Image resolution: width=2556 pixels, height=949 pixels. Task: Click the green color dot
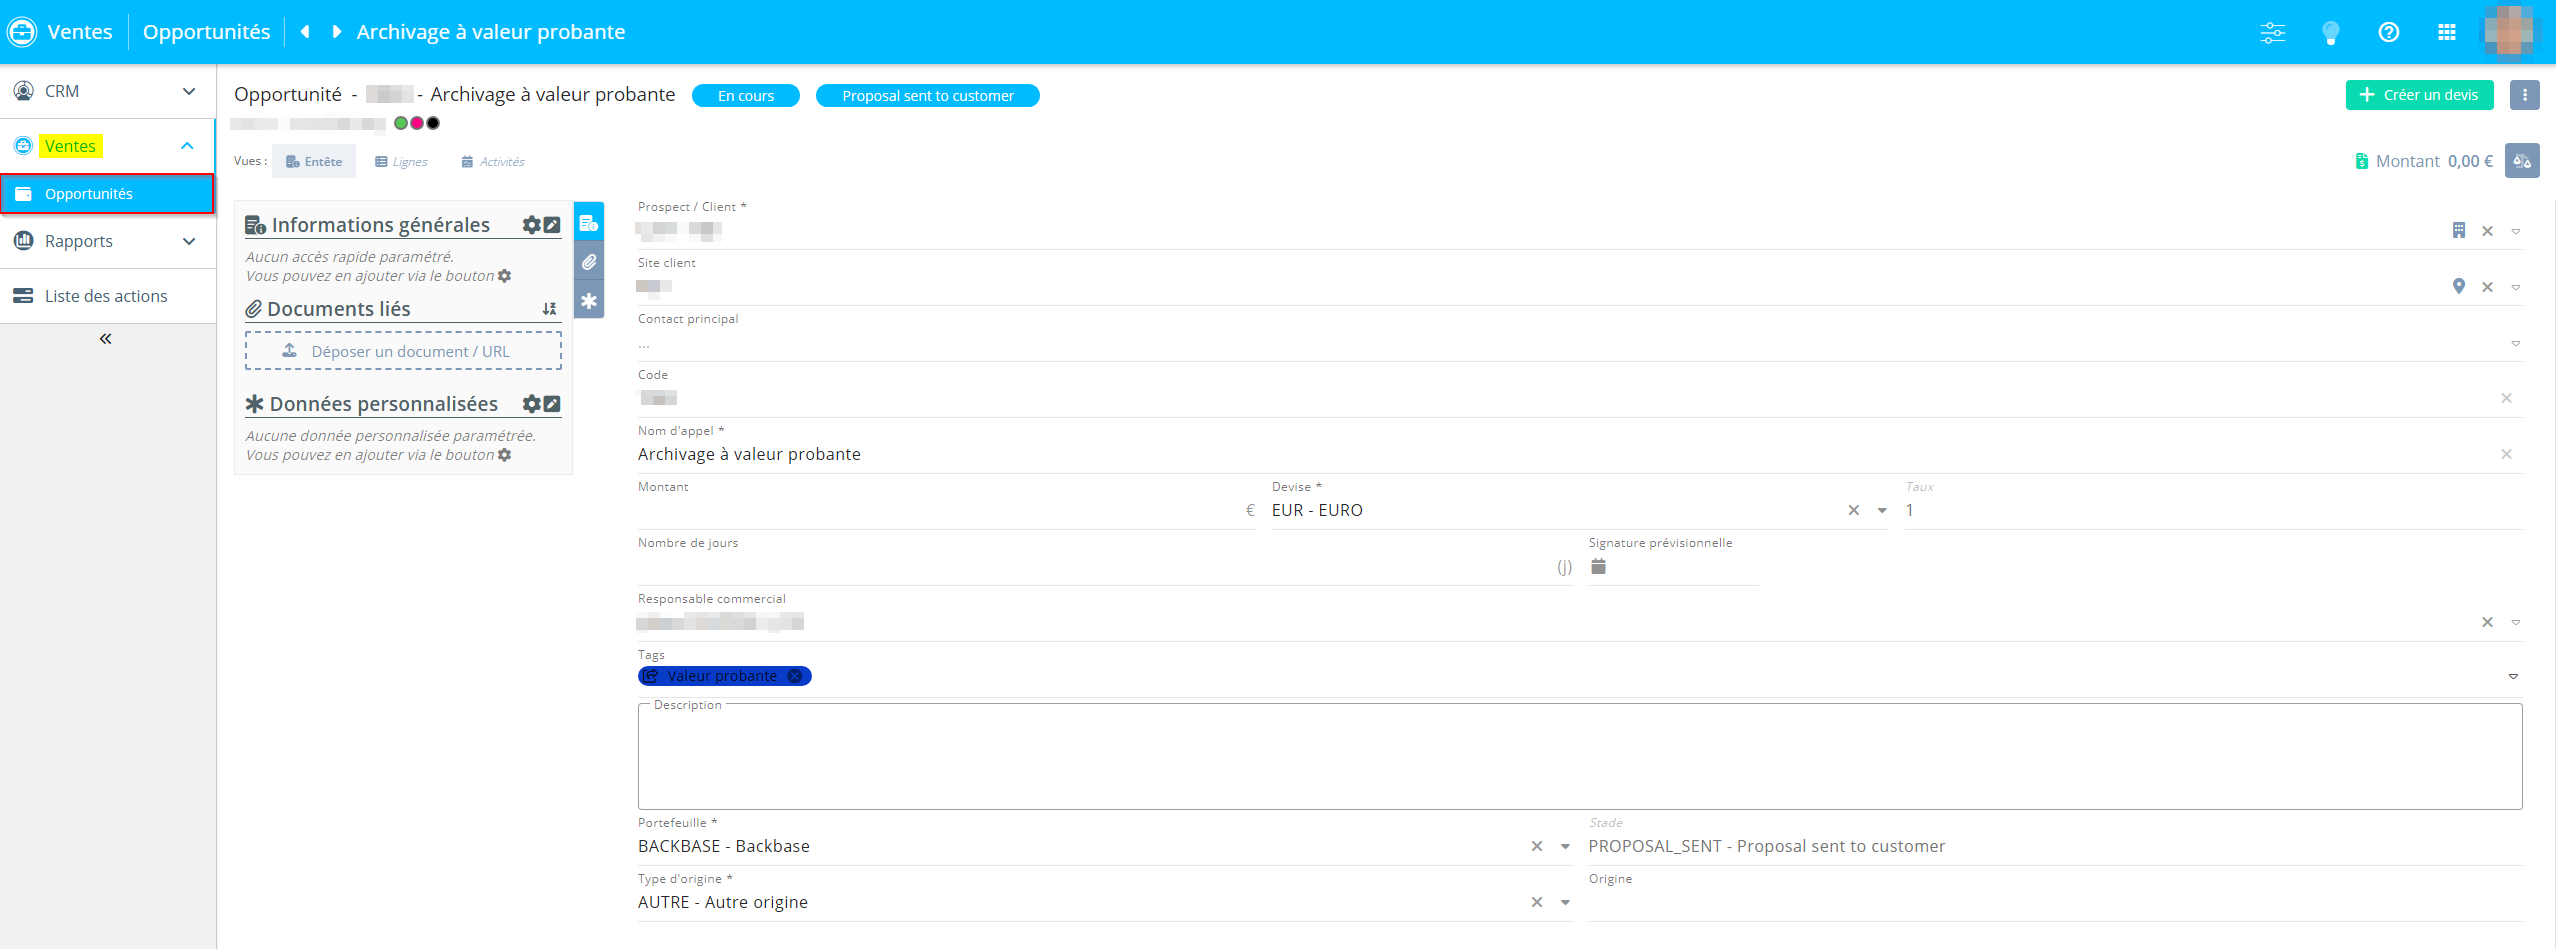pos(401,123)
